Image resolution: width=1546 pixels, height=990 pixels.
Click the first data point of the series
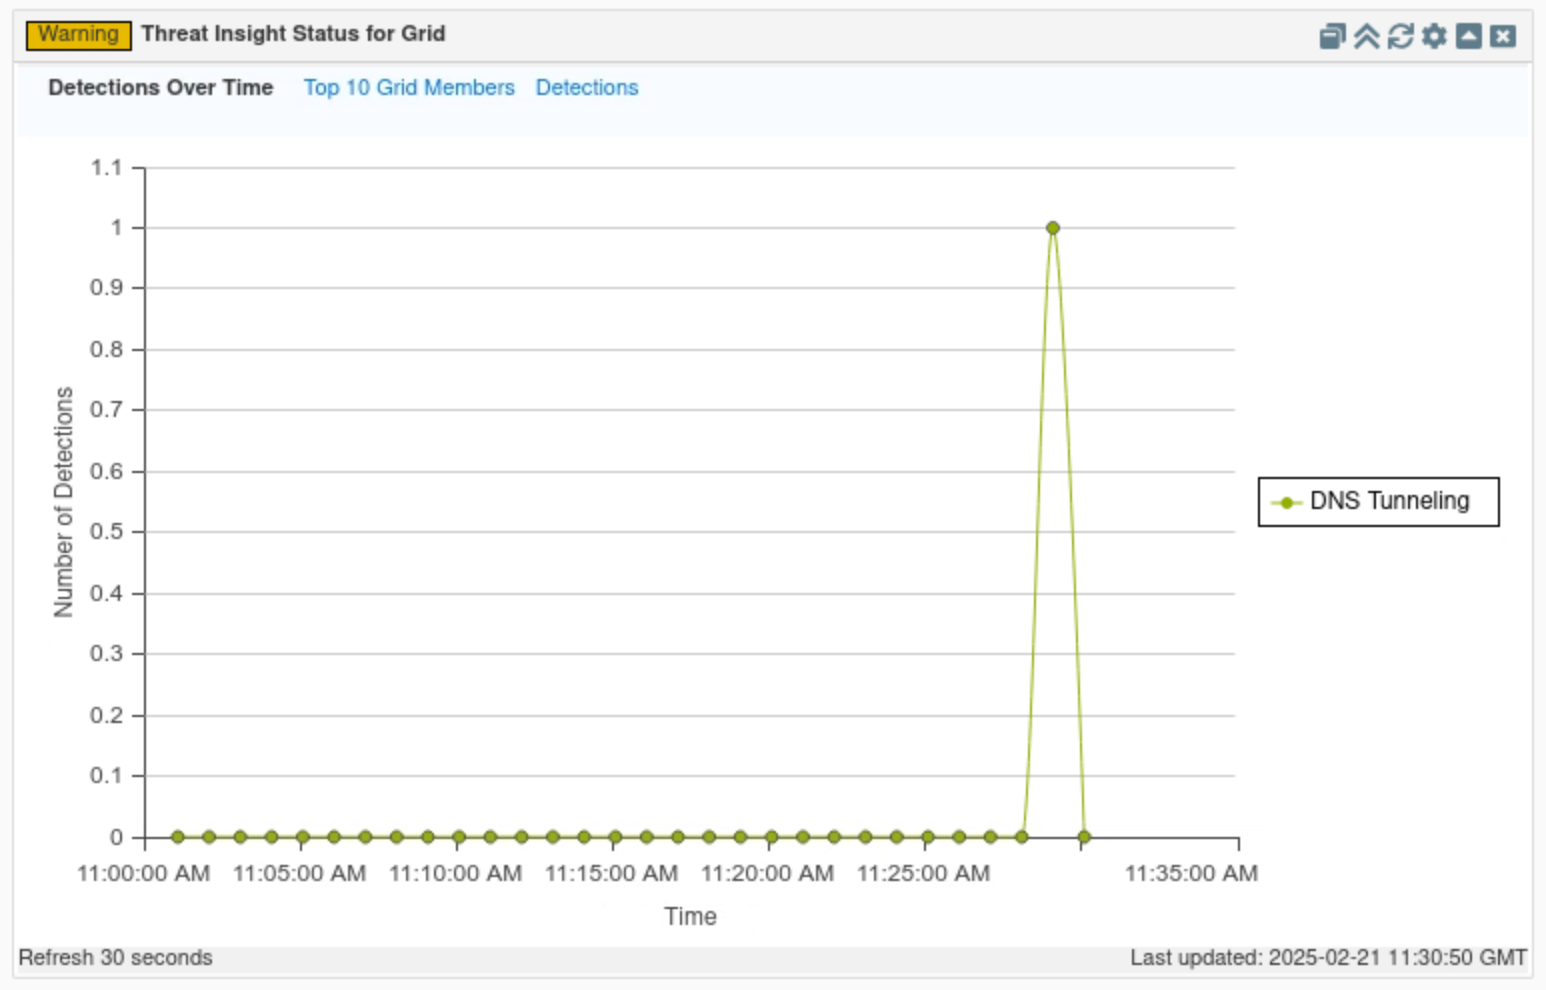coord(178,837)
